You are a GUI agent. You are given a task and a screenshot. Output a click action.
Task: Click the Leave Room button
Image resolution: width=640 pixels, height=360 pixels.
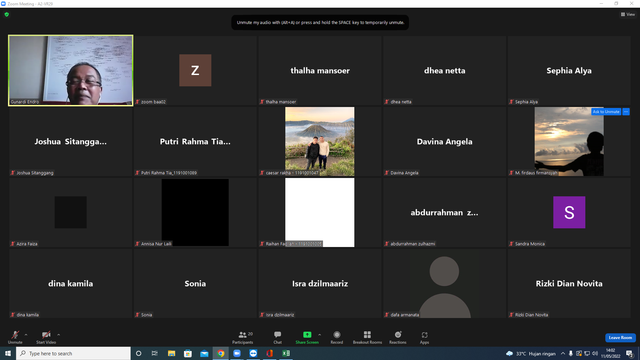(x=620, y=338)
